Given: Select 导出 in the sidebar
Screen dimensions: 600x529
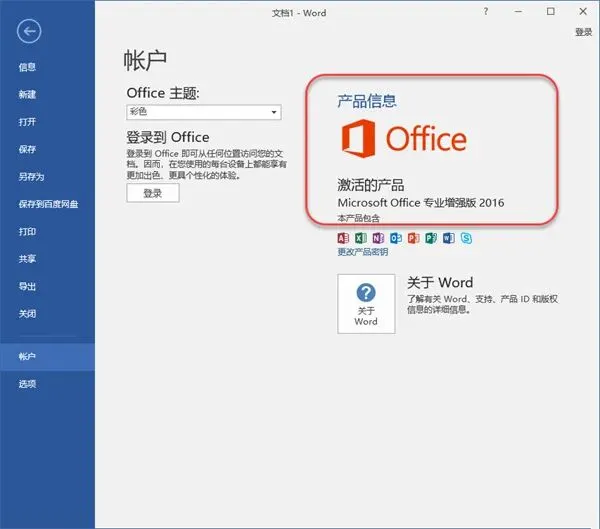Looking at the screenshot, I should 47,286.
